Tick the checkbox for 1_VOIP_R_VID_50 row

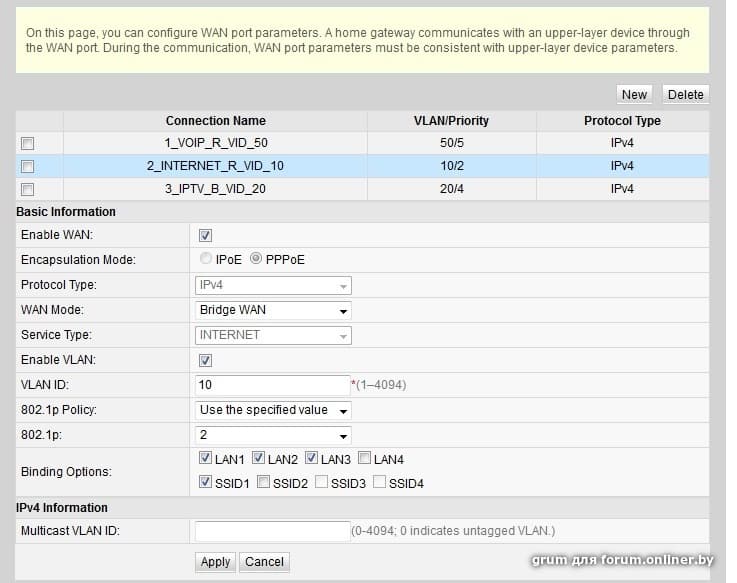pos(28,144)
